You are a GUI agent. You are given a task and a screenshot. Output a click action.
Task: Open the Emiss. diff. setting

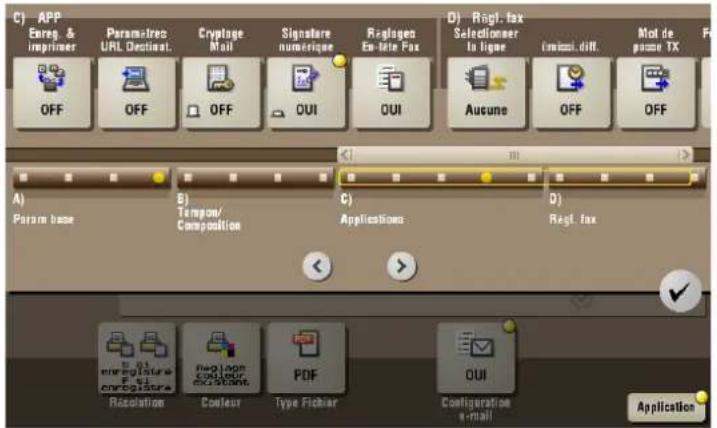click(x=571, y=92)
